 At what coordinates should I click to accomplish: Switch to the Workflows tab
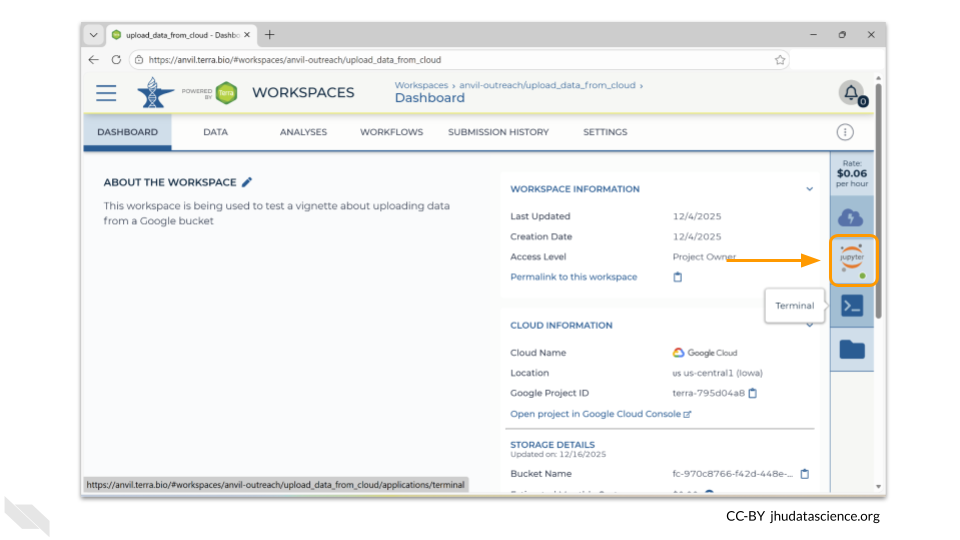(391, 132)
